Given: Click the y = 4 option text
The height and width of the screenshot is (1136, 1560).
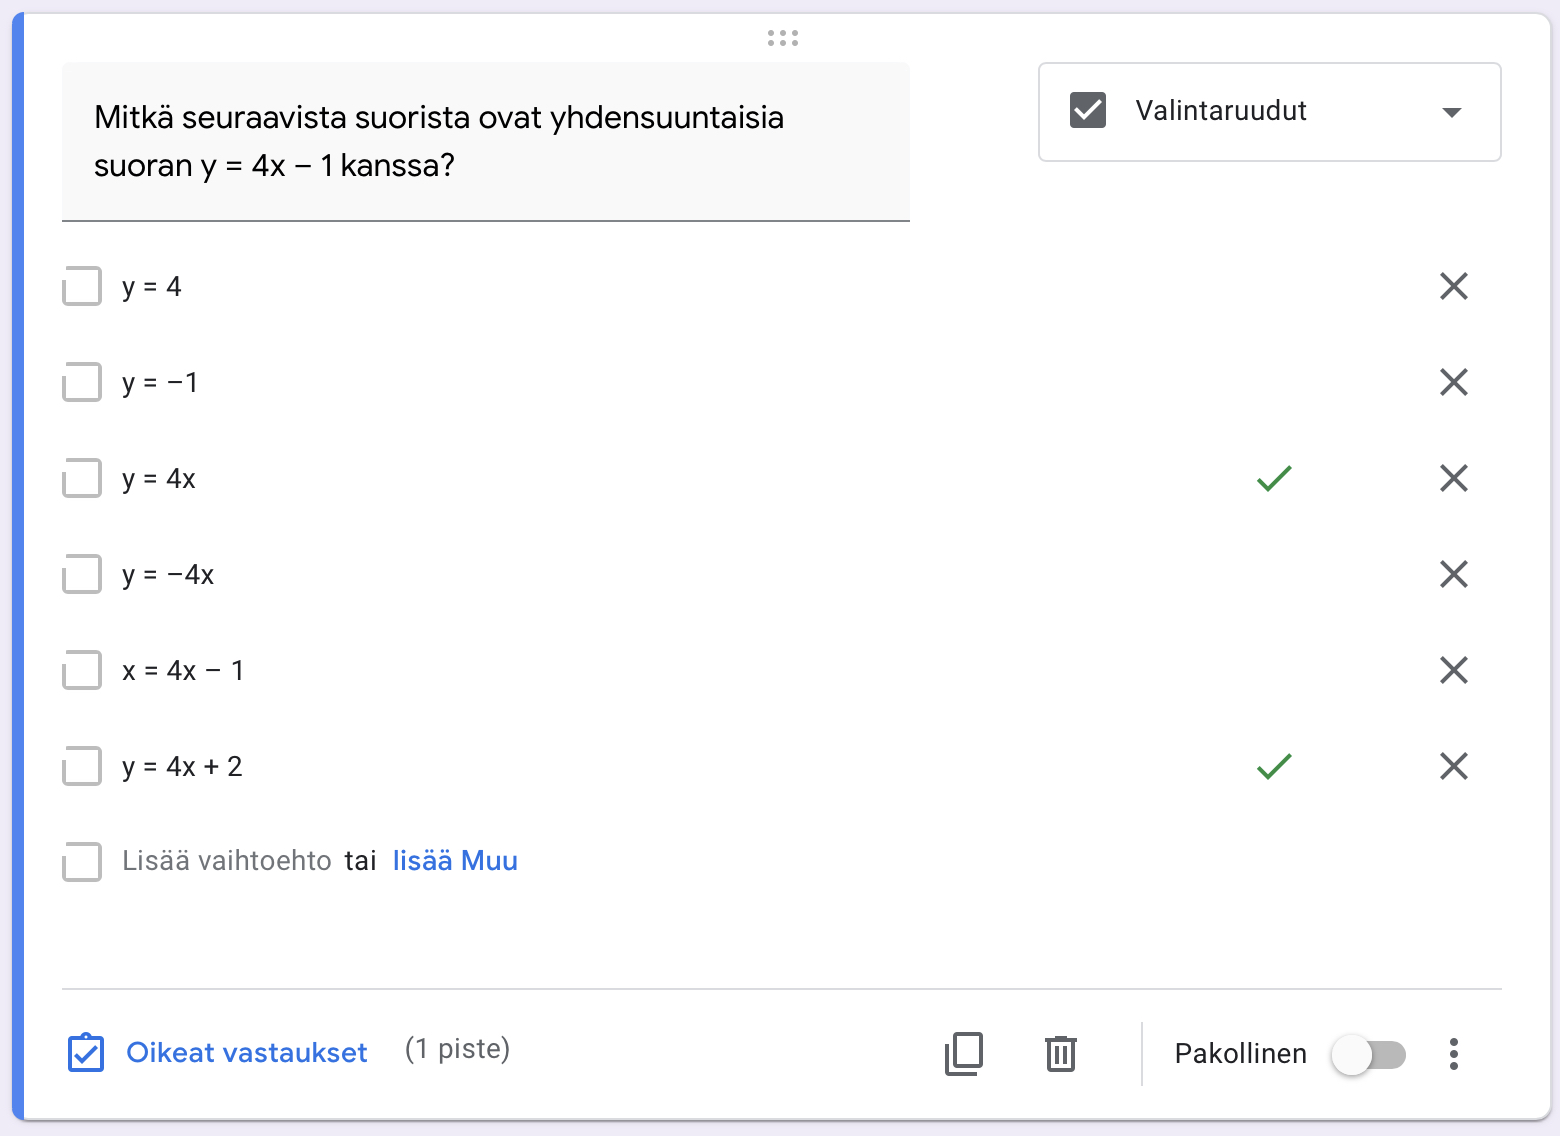Looking at the screenshot, I should pyautogui.click(x=152, y=287).
